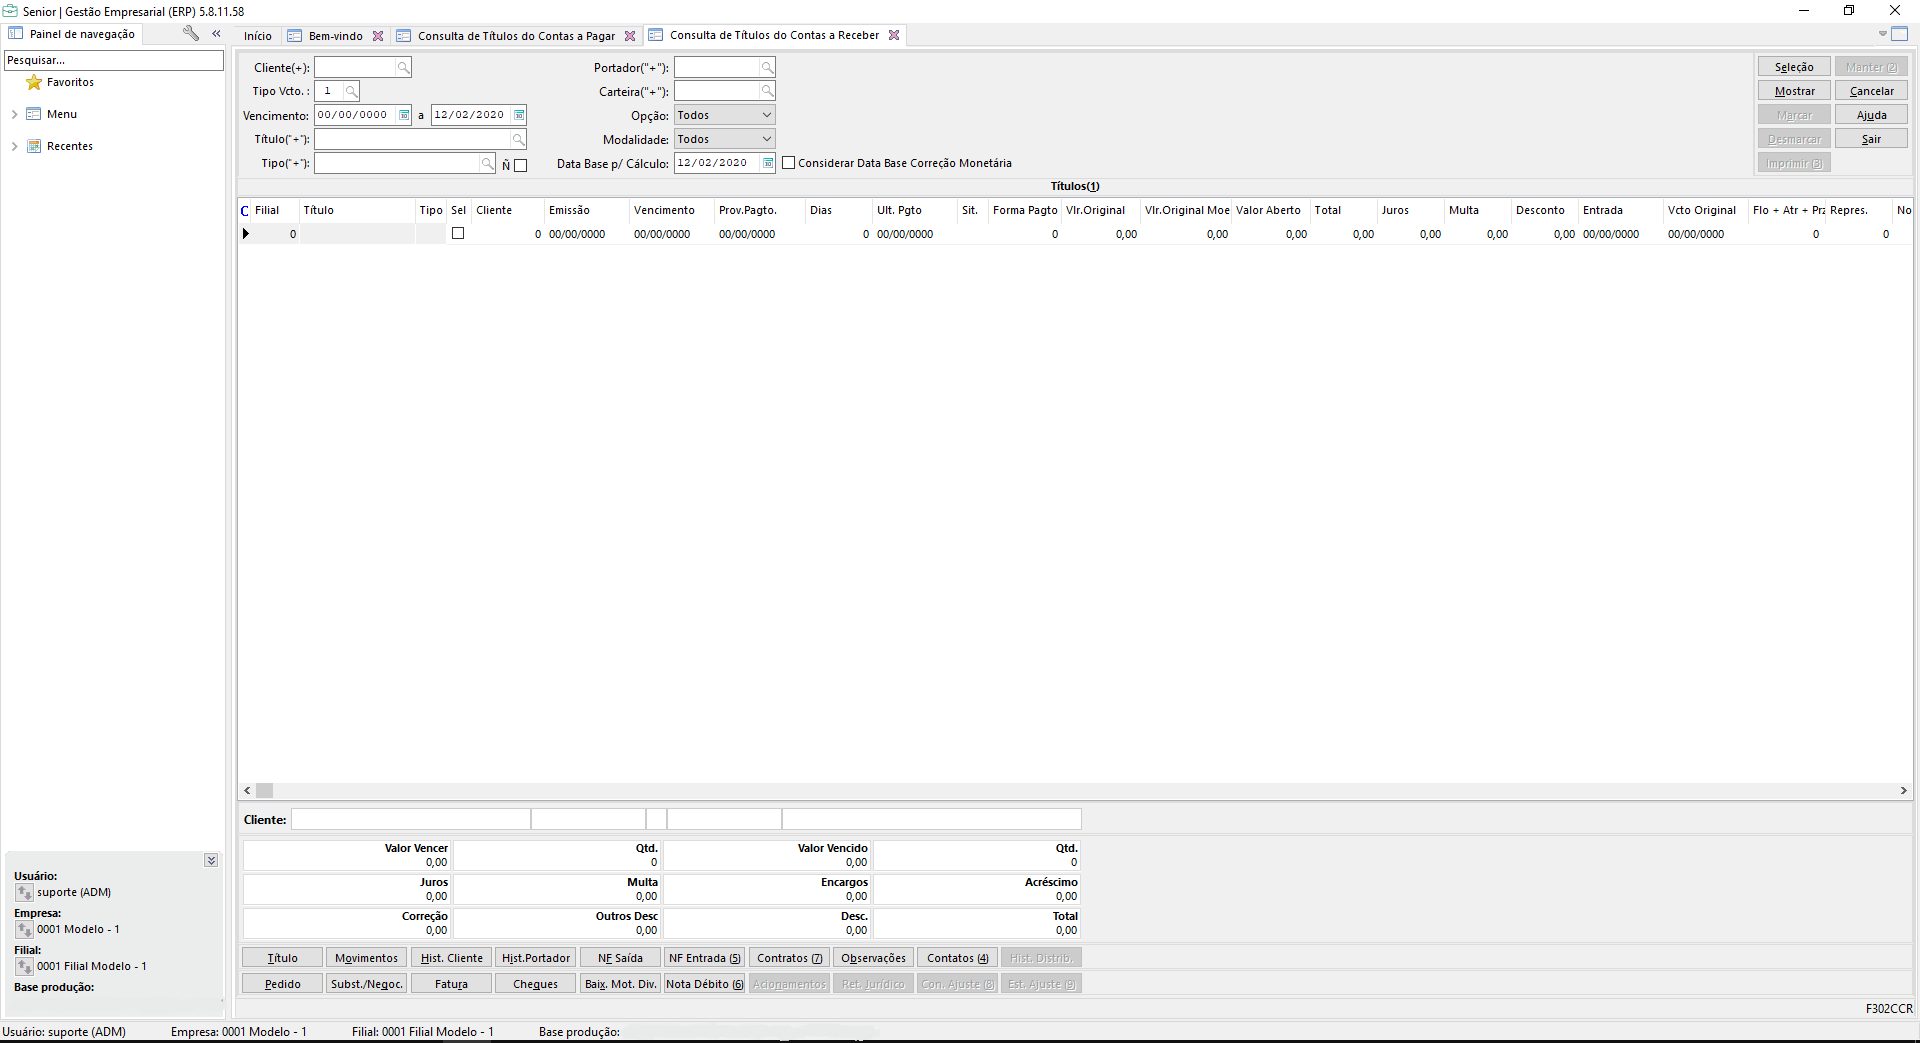Open Tipo("+") lookup magnifier

pos(487,163)
